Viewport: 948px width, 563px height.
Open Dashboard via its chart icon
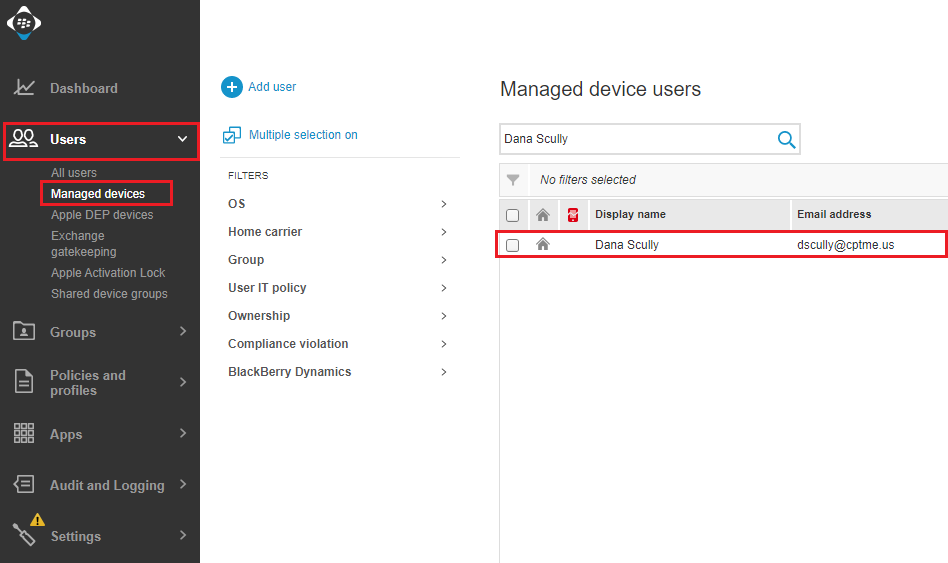(24, 88)
